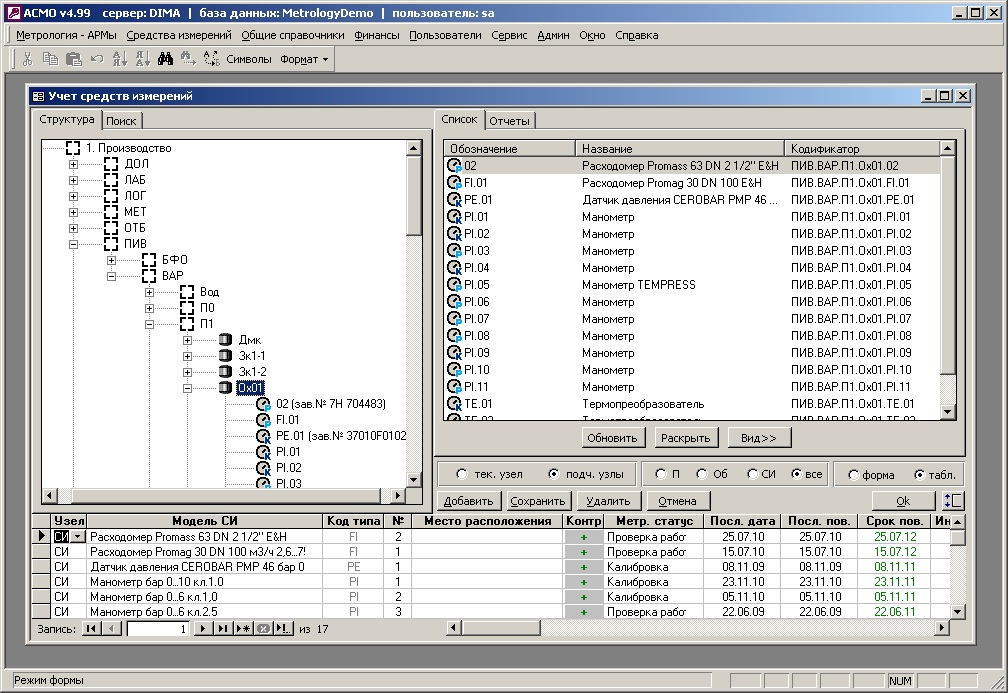Click the record number input field
Image resolution: width=1008 pixels, height=693 pixels.
157,628
